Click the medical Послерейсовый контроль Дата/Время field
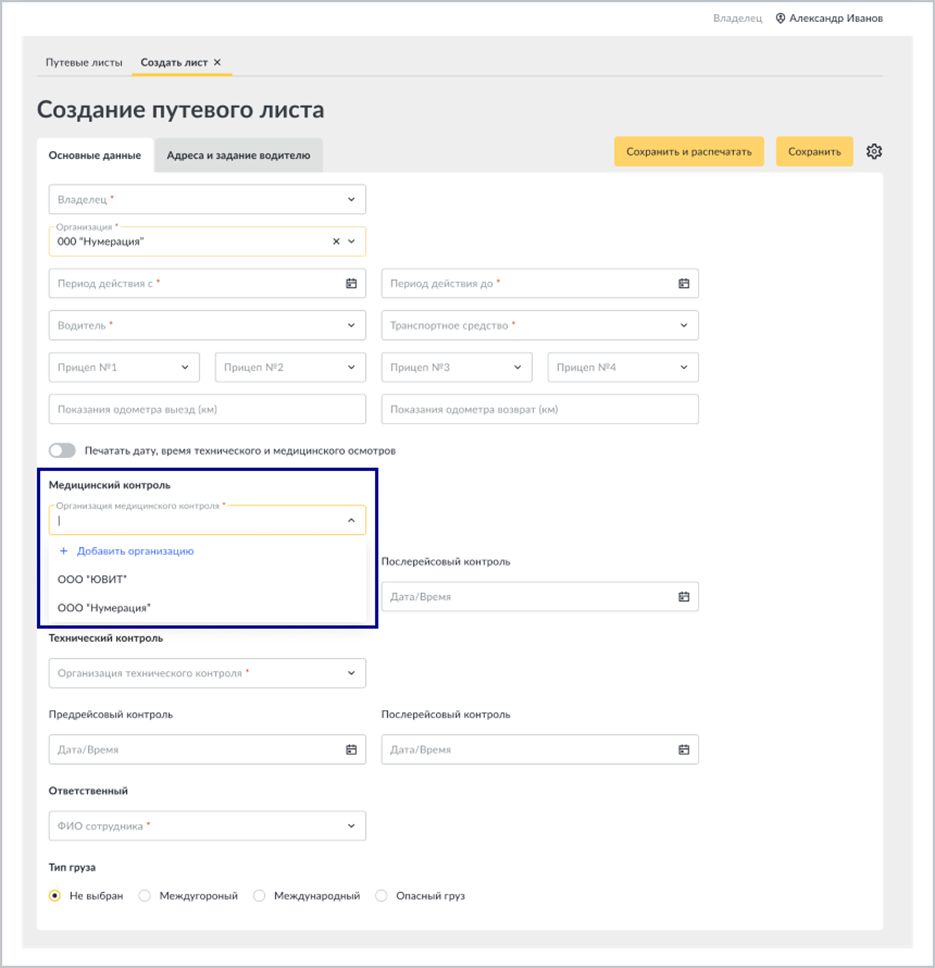This screenshot has height=968, width=935. 540,597
